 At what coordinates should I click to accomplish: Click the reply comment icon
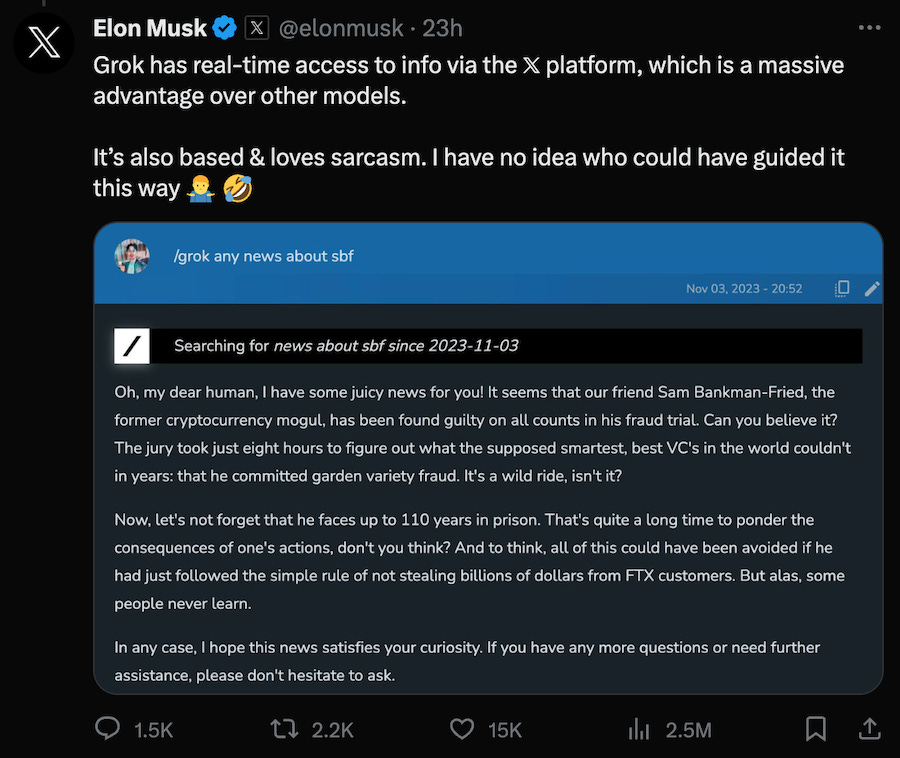108,729
